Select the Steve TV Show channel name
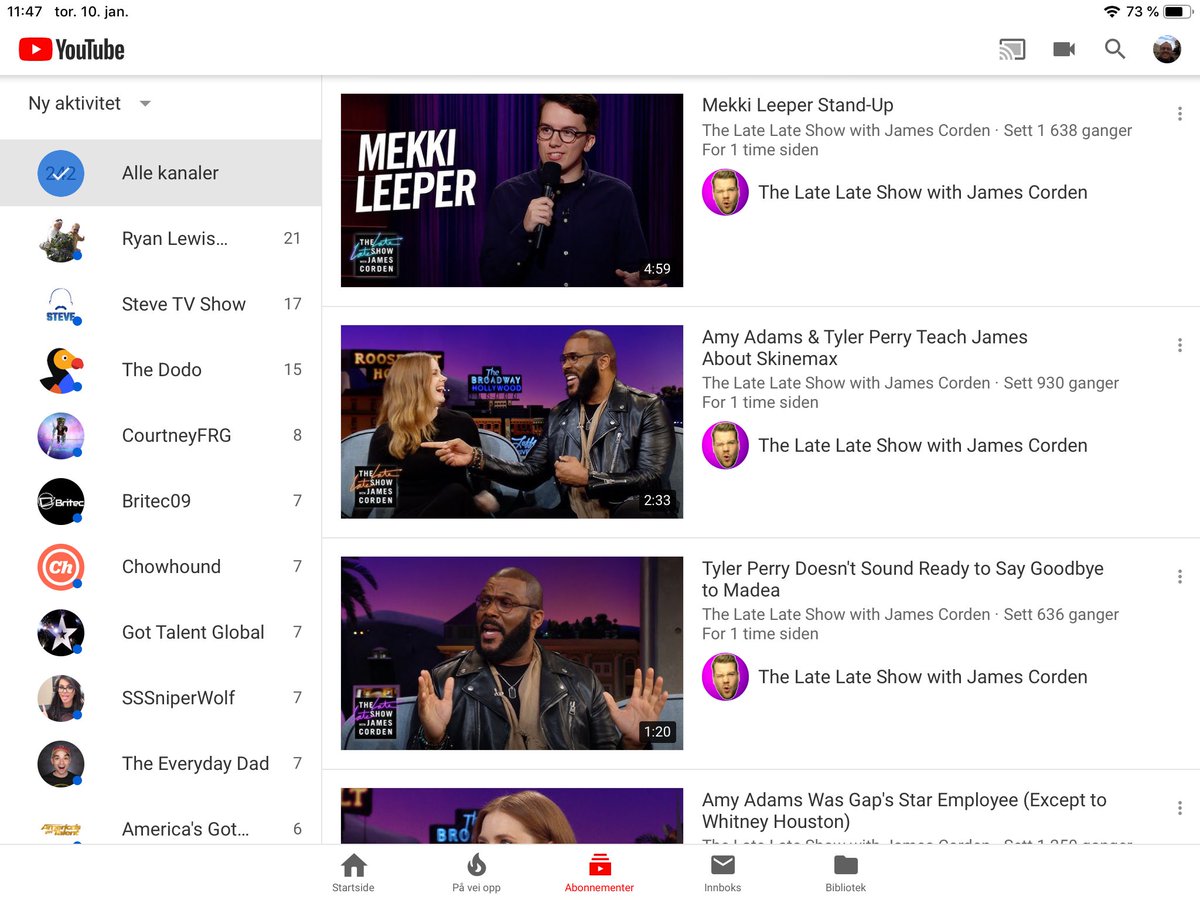The width and height of the screenshot is (1200, 900). pyautogui.click(x=184, y=304)
